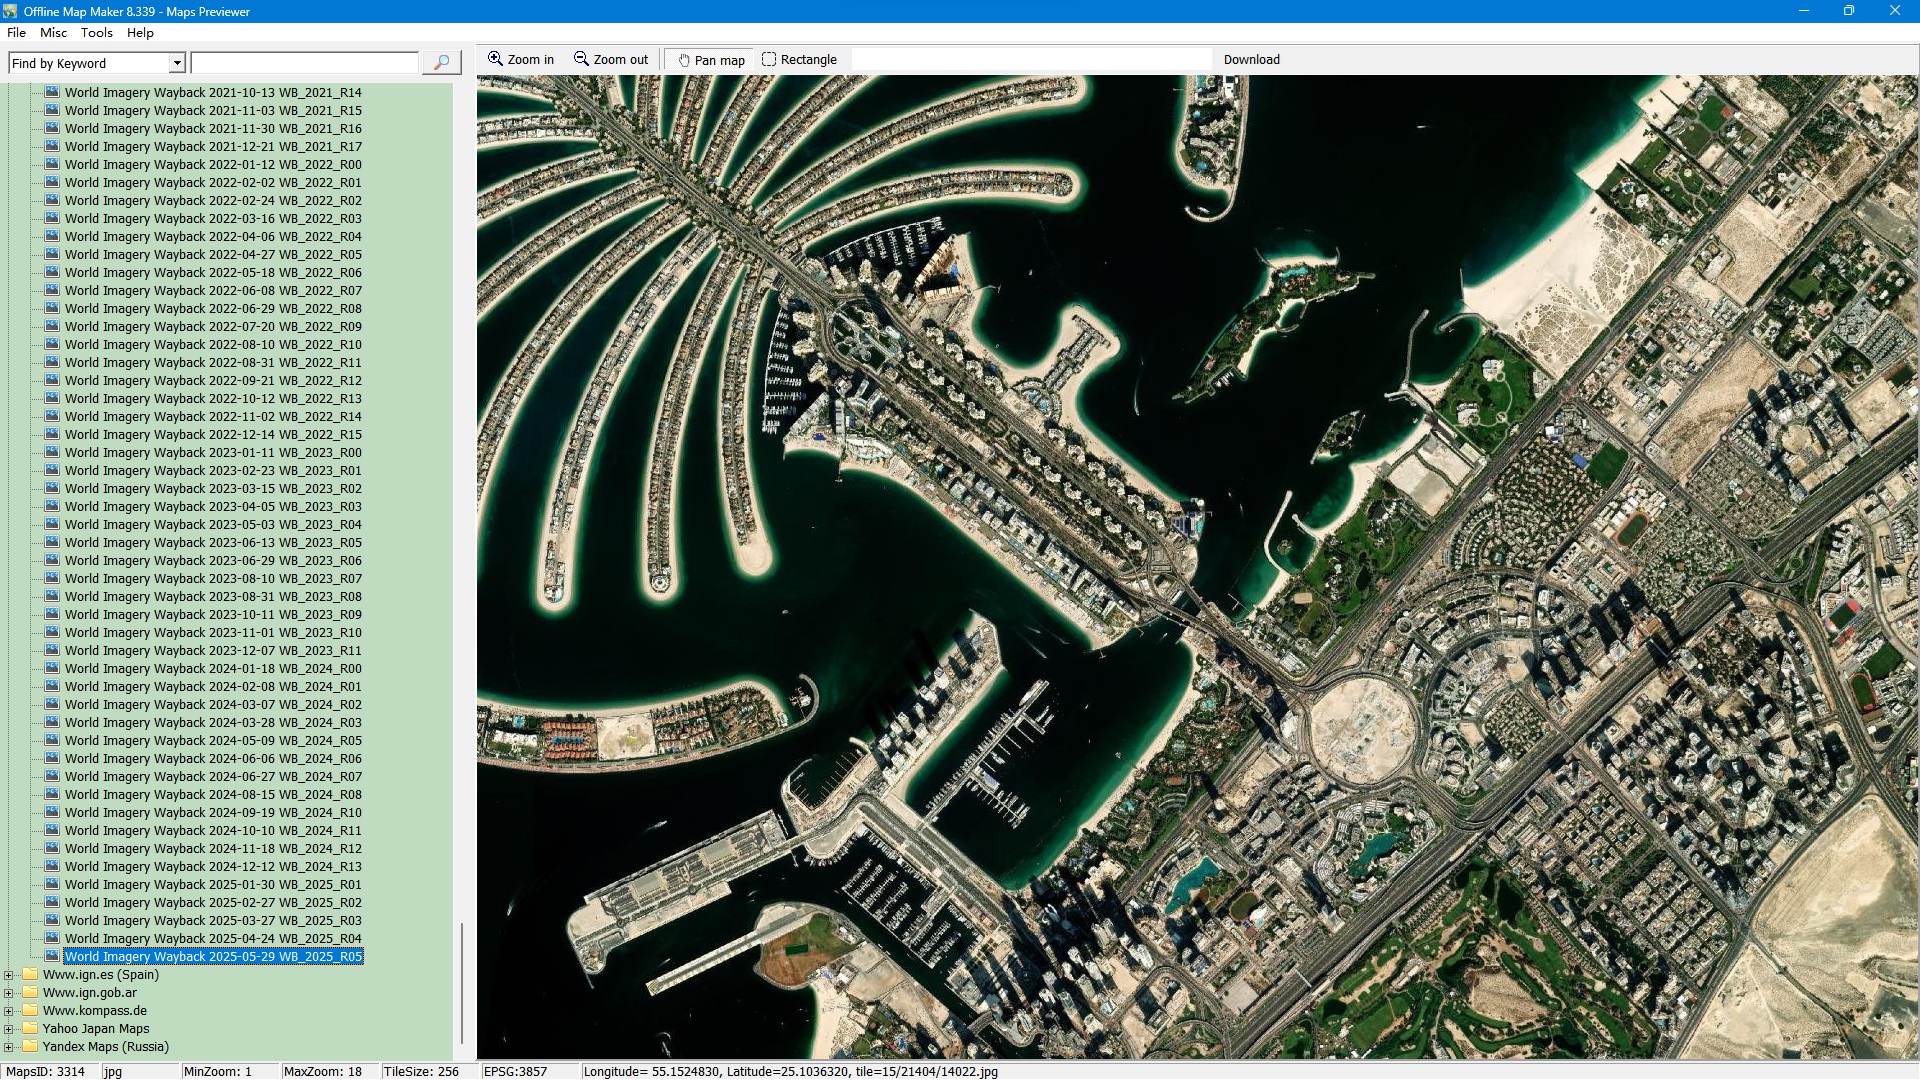Expand the Yandex Maps (Russia) node
The image size is (1920, 1080).
pyautogui.click(x=9, y=1047)
